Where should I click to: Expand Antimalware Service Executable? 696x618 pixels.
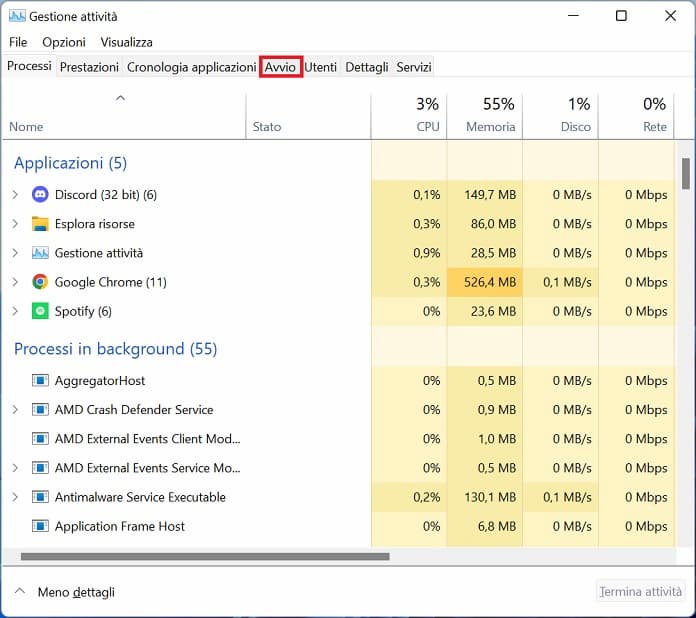(15, 497)
